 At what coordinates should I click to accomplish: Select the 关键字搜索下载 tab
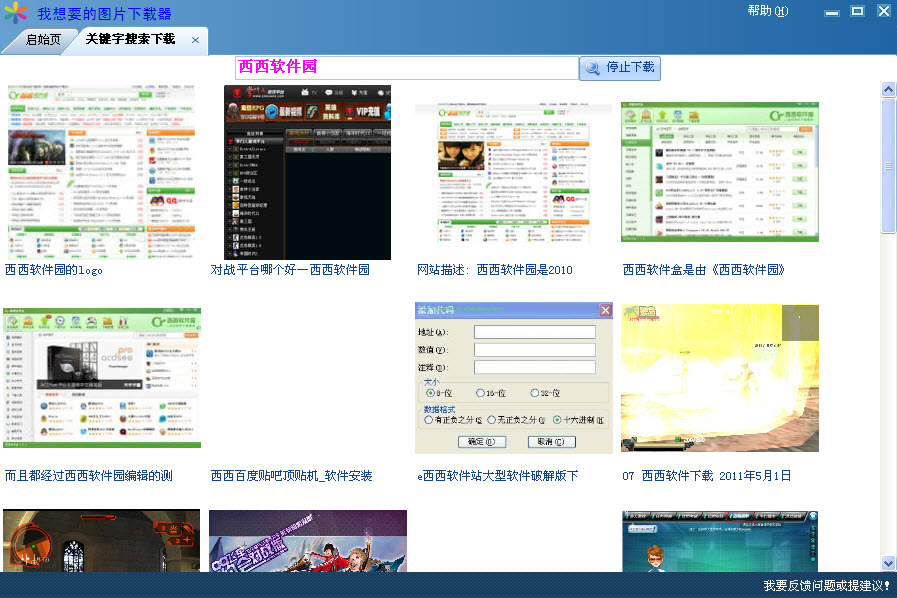pos(130,40)
